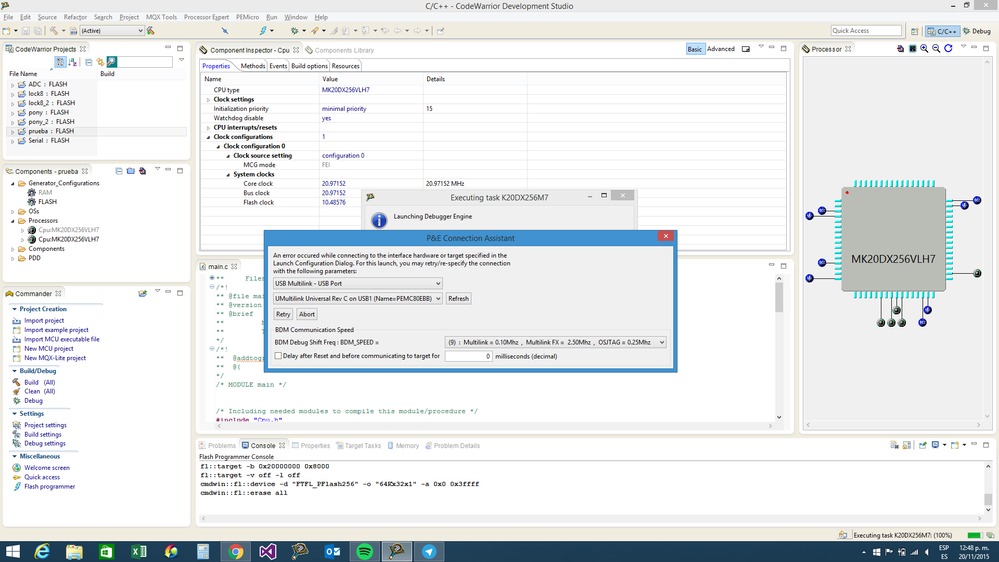Viewport: 999px width, 562px height.
Task: Switch to the Build options tab
Action: (x=309, y=66)
